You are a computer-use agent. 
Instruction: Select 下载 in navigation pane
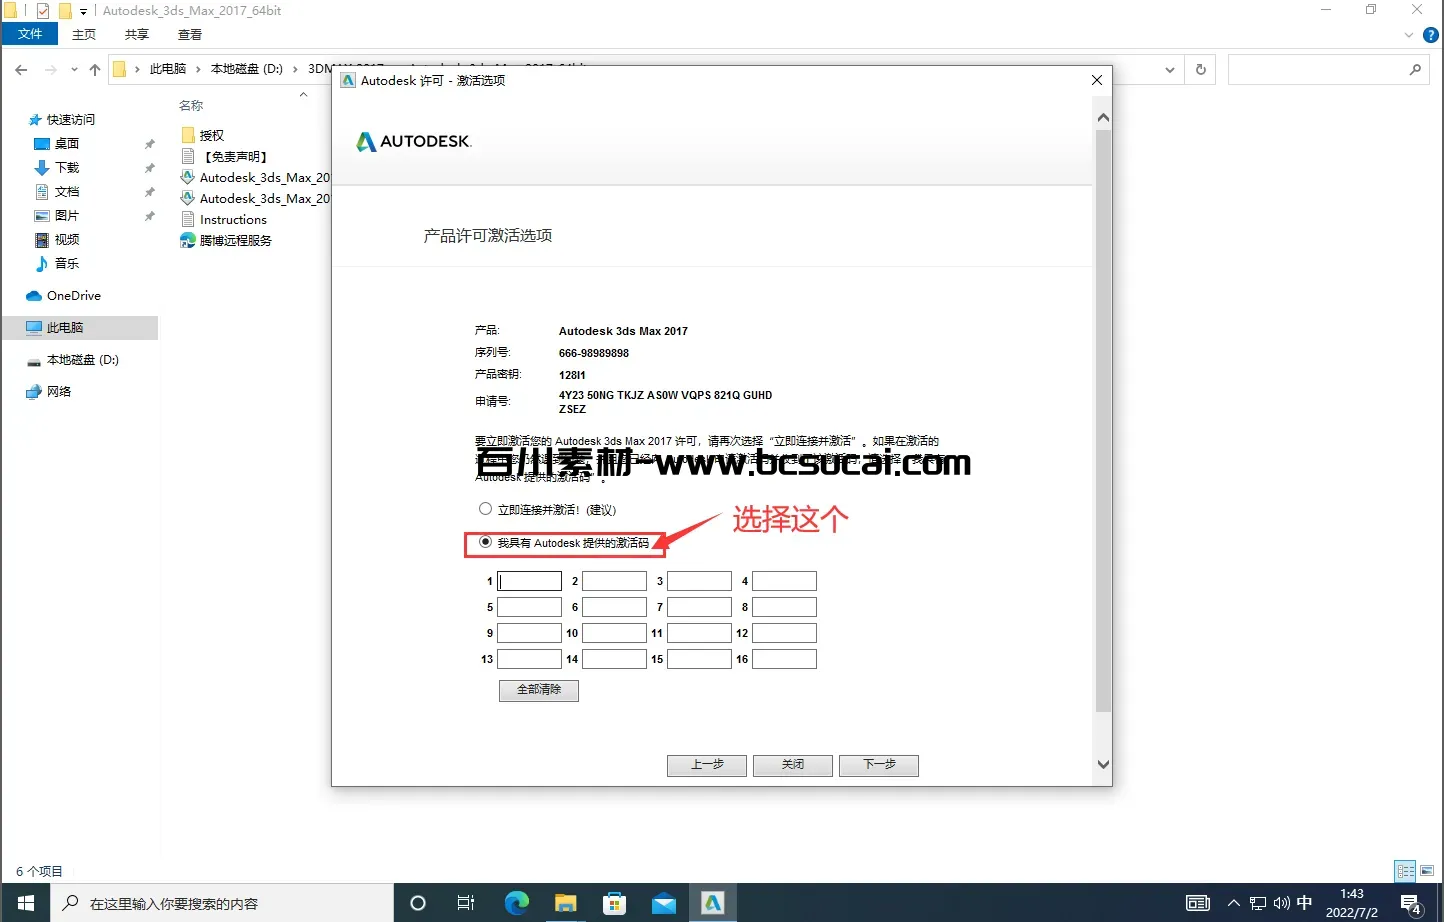click(x=67, y=167)
